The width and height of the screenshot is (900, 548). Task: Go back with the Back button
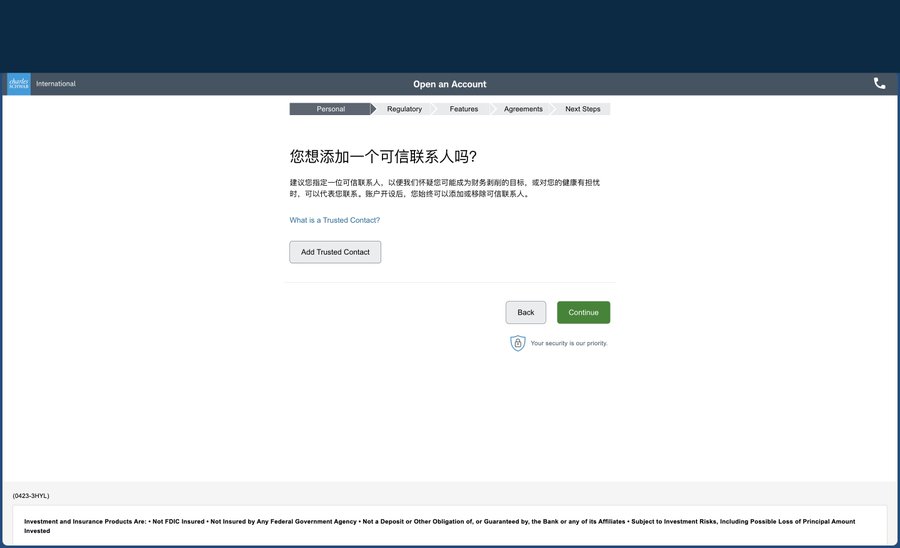click(526, 313)
